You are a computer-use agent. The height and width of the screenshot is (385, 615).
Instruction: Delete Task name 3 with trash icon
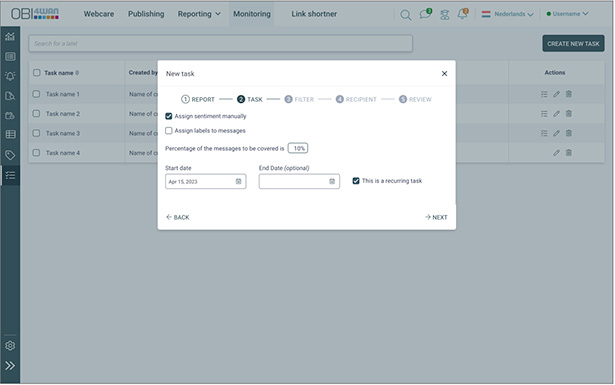(569, 133)
